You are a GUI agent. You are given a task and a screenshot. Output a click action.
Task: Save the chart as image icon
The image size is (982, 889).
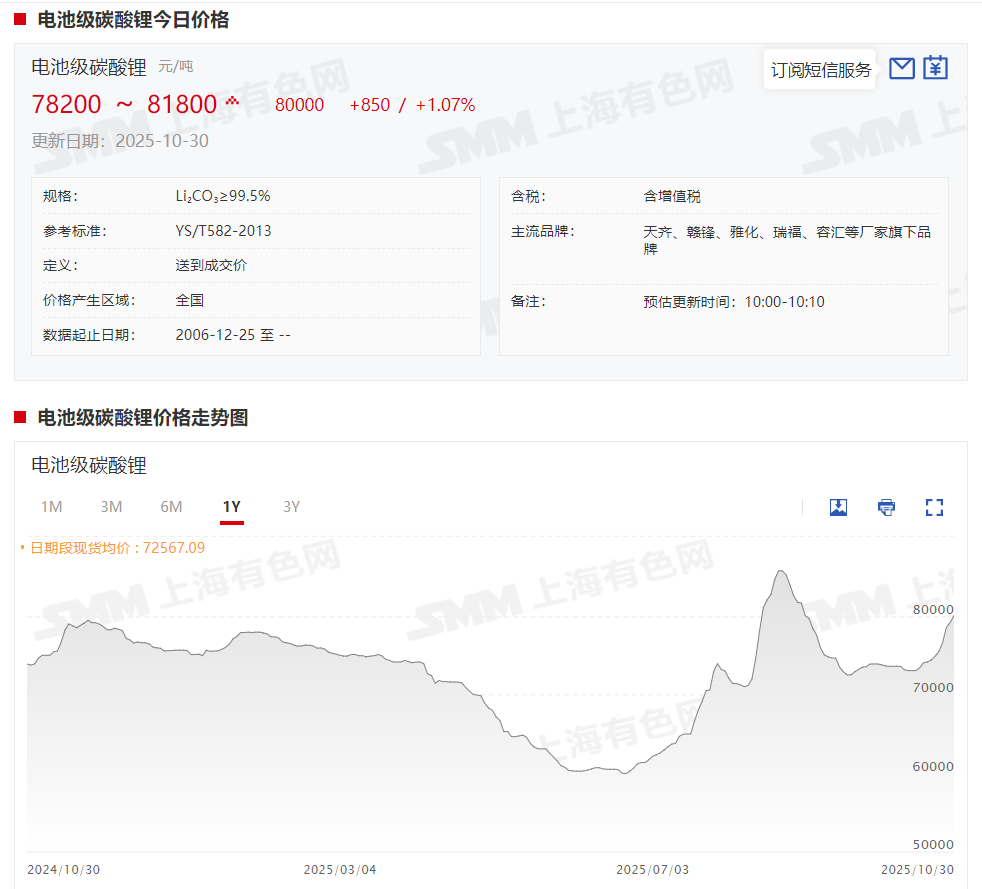[x=838, y=507]
